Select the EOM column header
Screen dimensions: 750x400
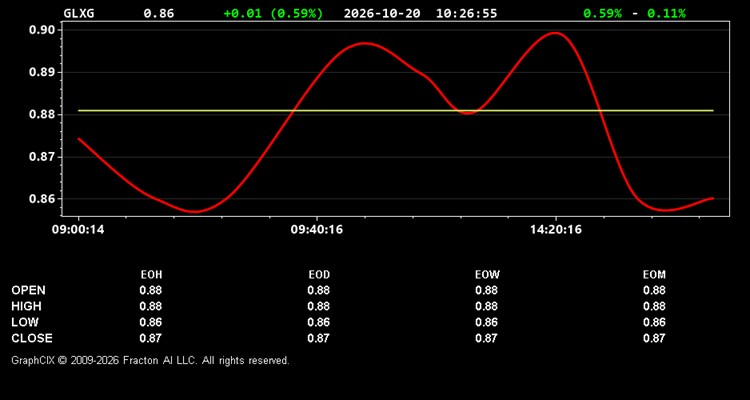(654, 275)
